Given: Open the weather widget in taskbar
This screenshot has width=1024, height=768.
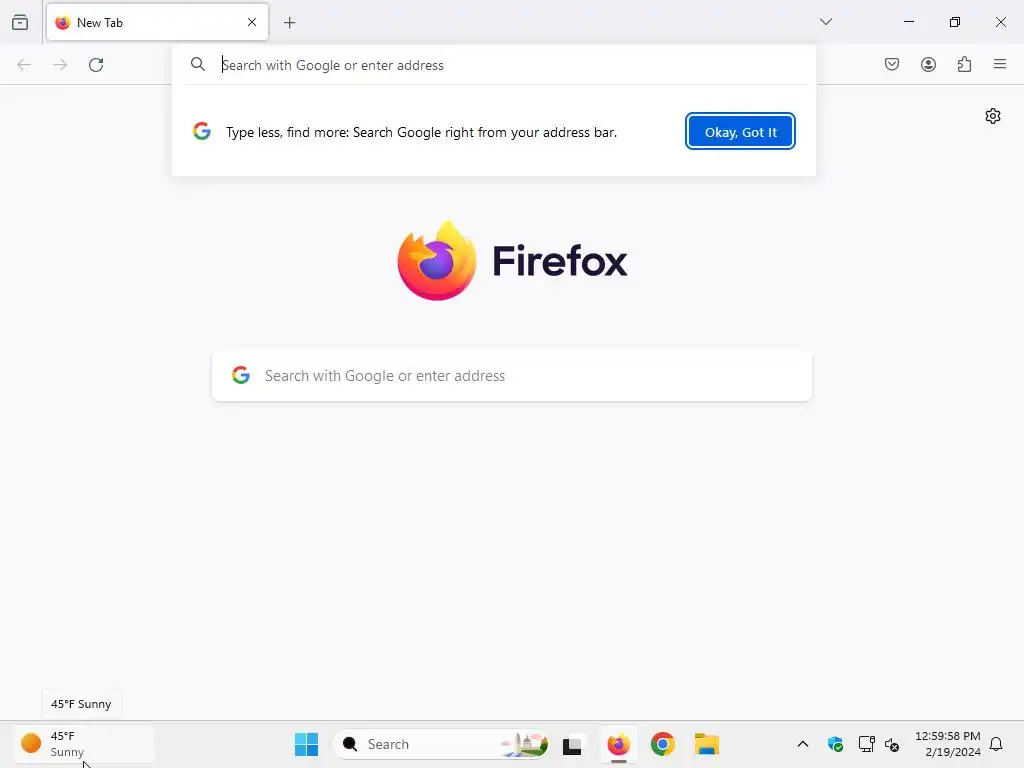Looking at the screenshot, I should point(84,744).
